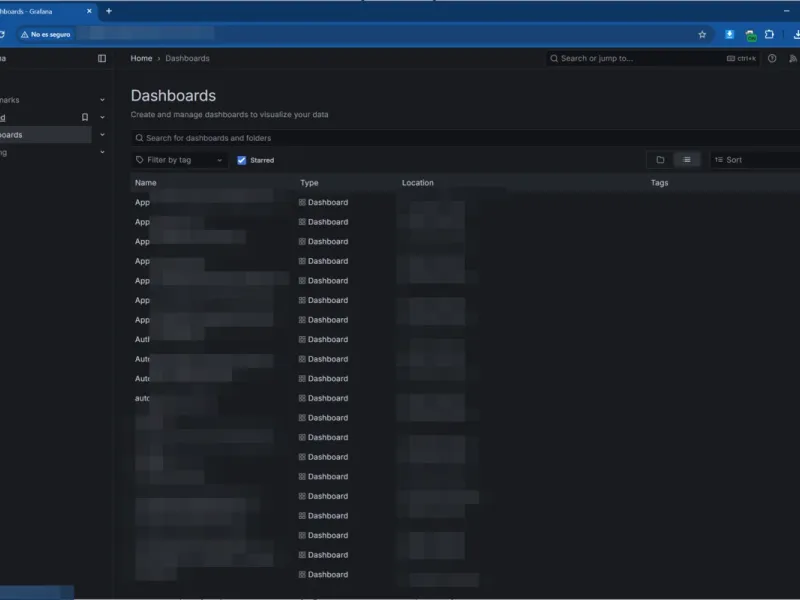Expand the Dashboards sidebar section chevron
The height and width of the screenshot is (600, 800).
tap(103, 135)
